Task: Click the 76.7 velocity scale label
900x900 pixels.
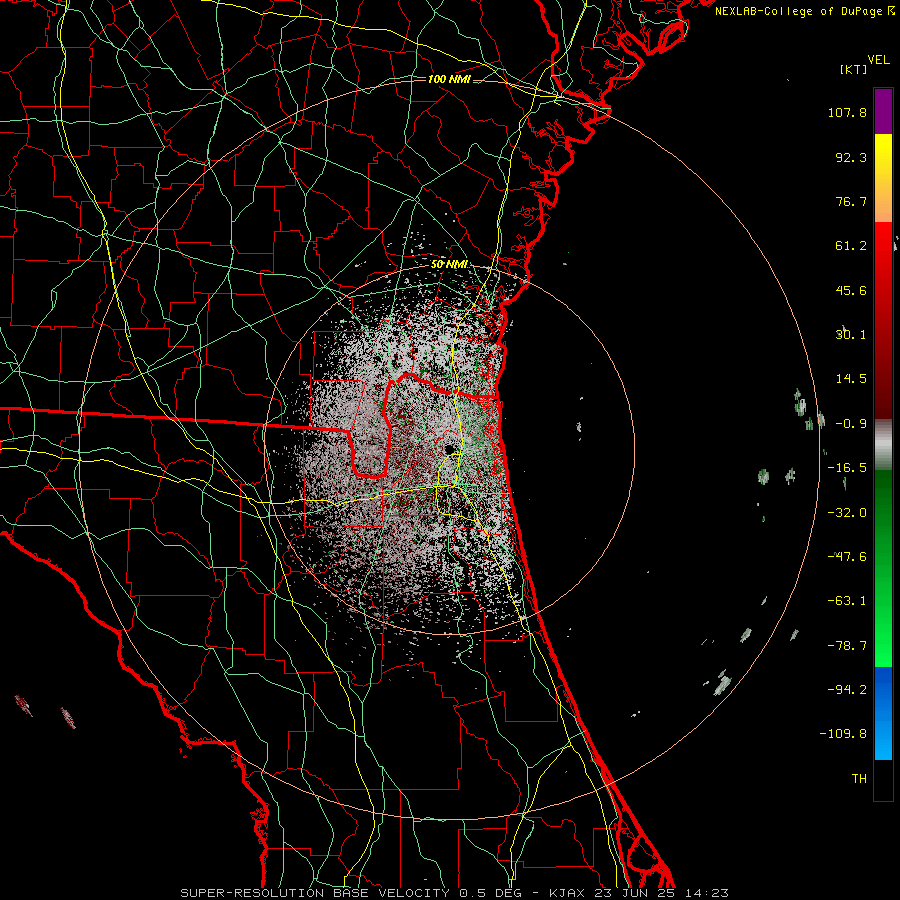Action: [851, 201]
